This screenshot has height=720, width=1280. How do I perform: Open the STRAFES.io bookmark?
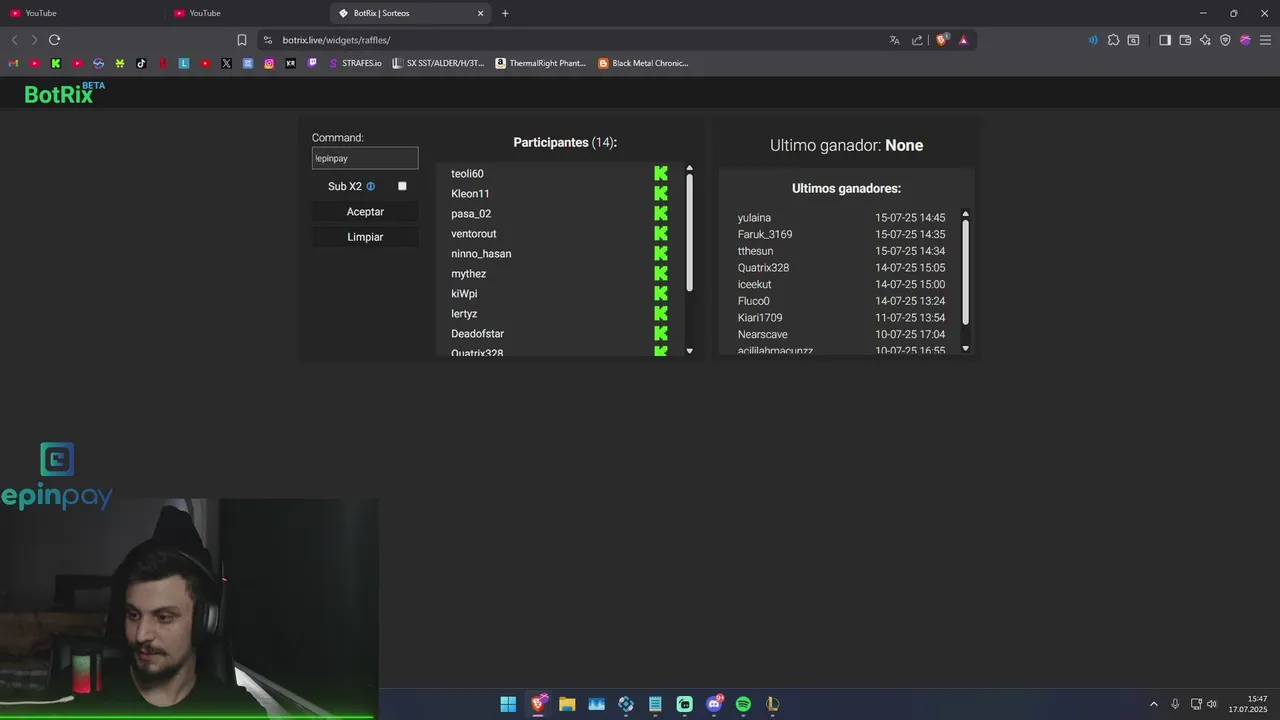click(x=355, y=63)
